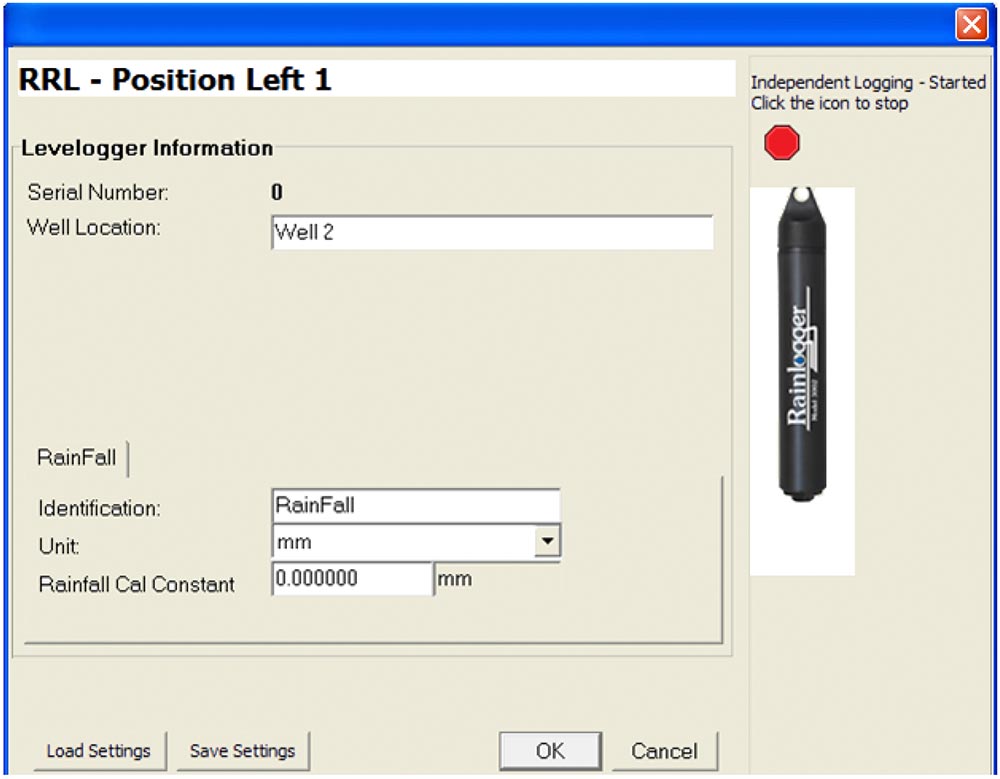
Task: Click the OK button
Action: click(549, 751)
